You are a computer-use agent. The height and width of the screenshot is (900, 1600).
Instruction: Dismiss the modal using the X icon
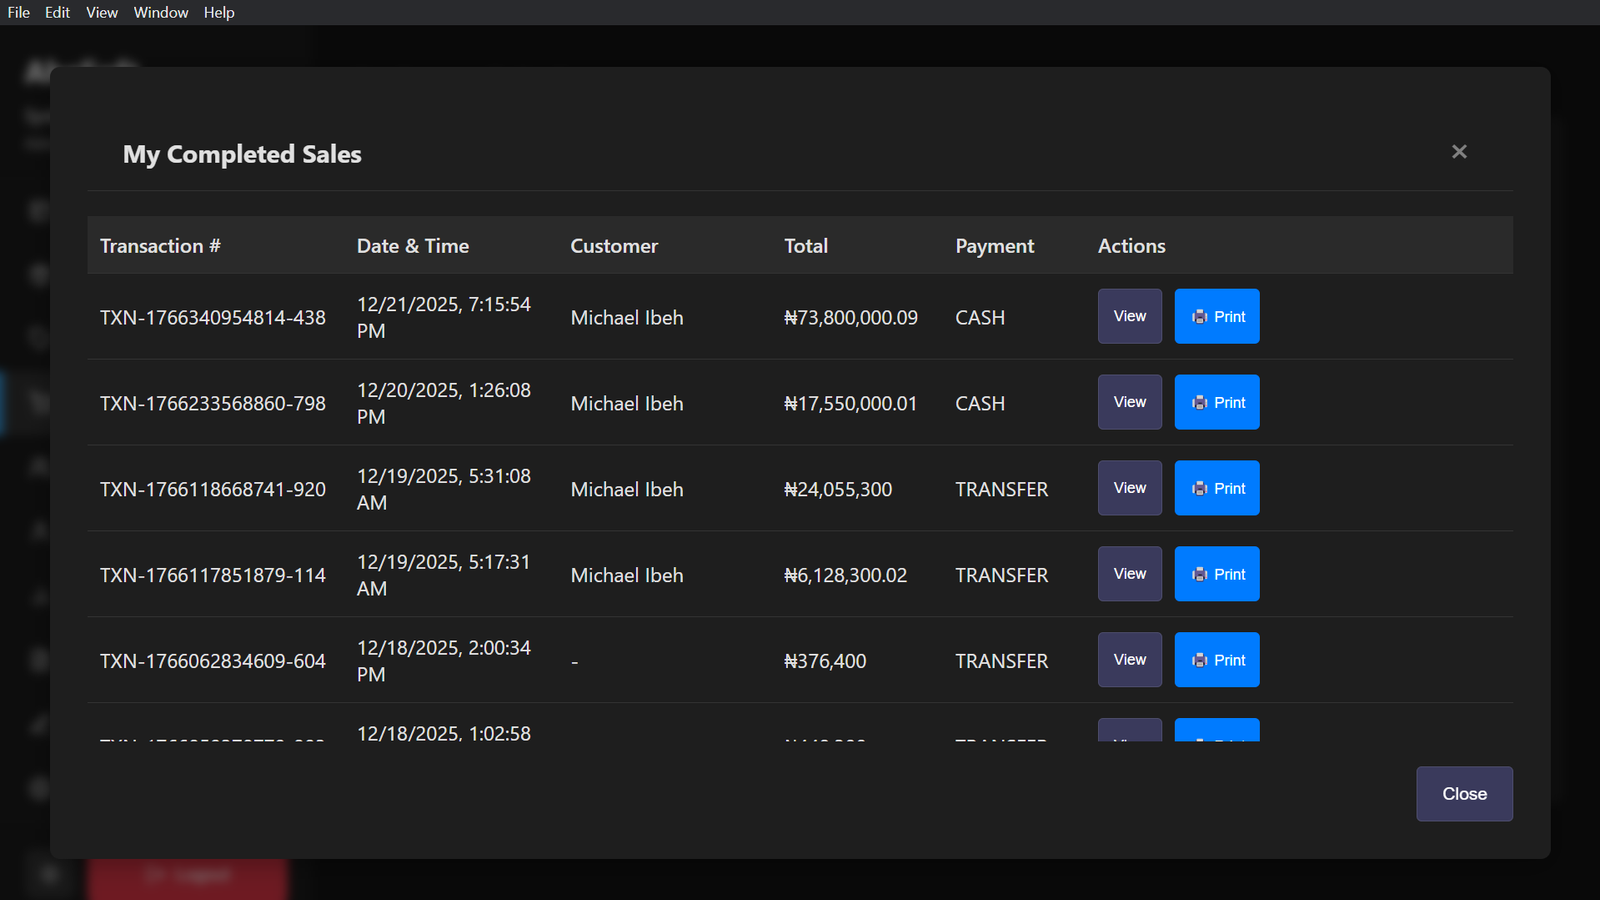click(x=1459, y=151)
